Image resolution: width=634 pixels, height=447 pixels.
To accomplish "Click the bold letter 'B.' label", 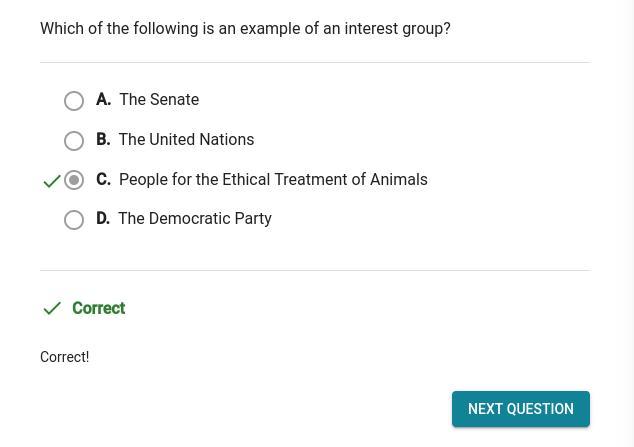I will click(x=103, y=140).
